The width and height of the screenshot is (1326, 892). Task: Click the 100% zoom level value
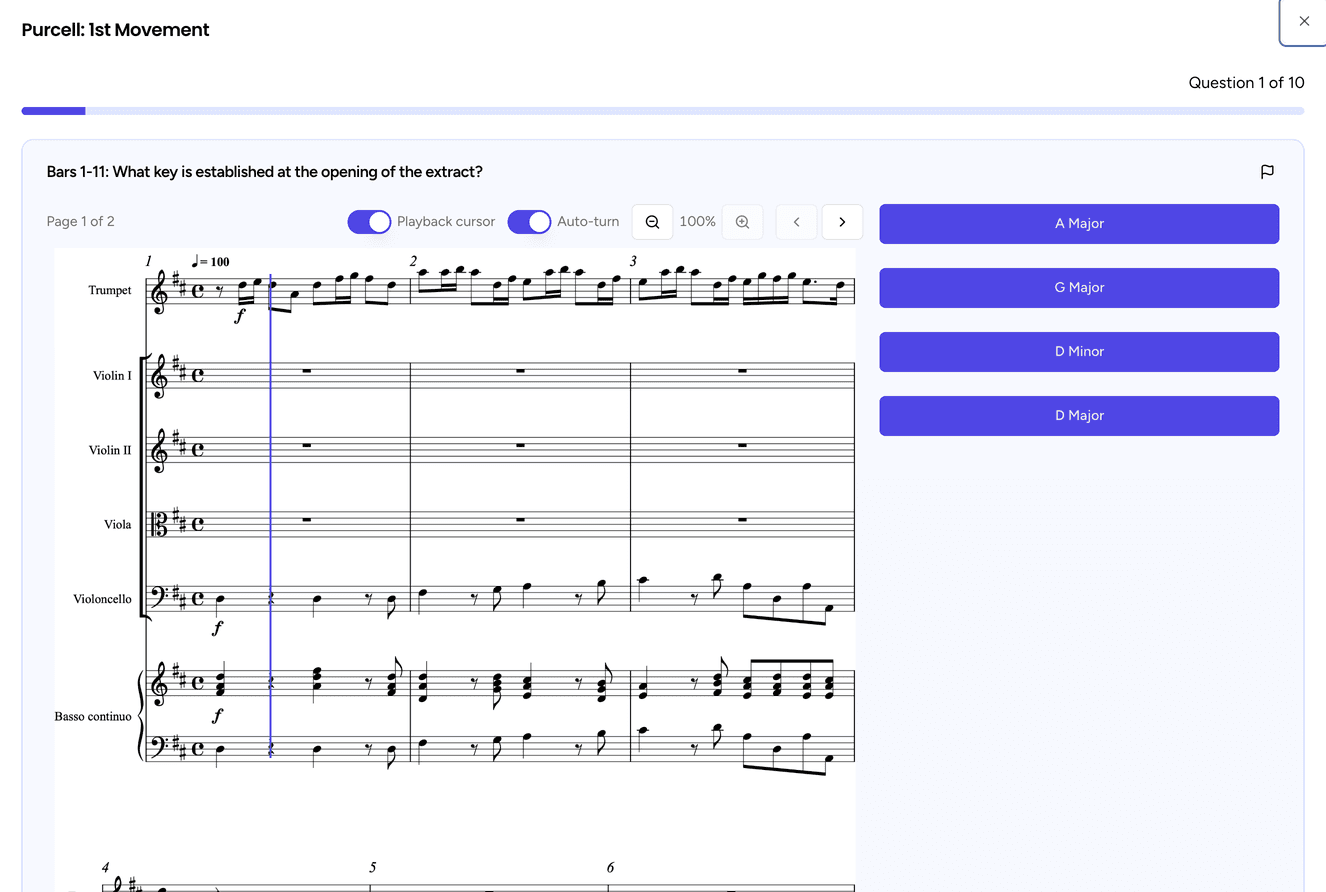[697, 222]
